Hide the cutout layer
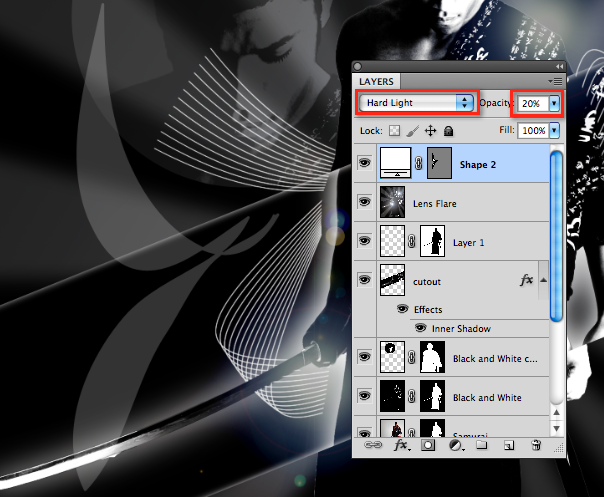 pos(364,280)
